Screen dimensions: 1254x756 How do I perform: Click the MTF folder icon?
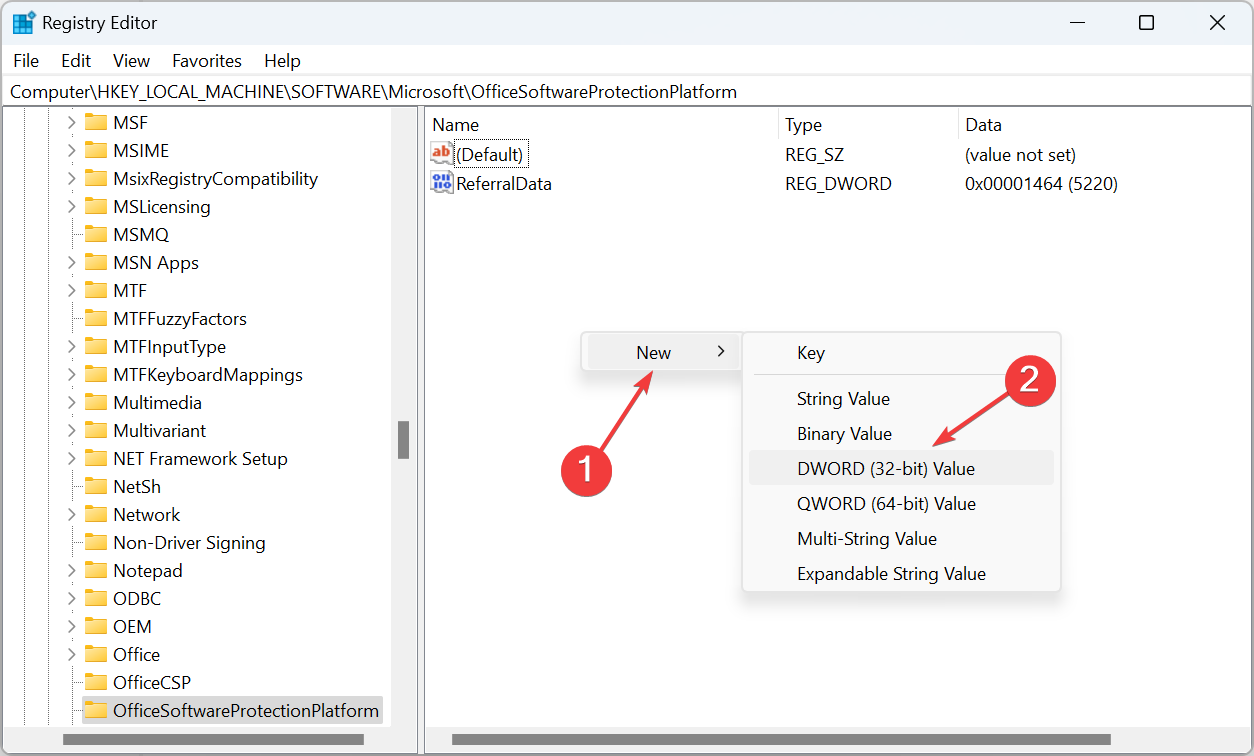click(96, 291)
